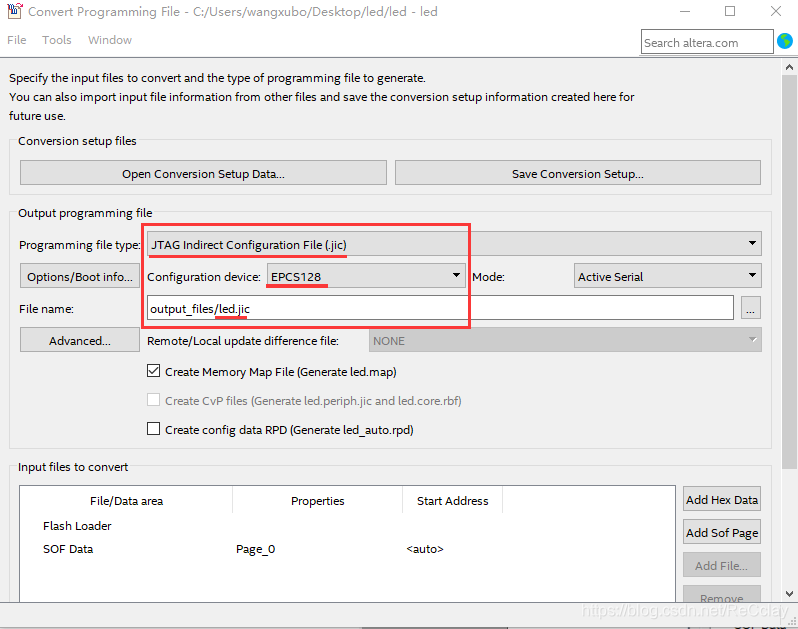This screenshot has height=629, width=798.
Task: Expand the Mode Active Serial dropdown
Action: [668, 276]
